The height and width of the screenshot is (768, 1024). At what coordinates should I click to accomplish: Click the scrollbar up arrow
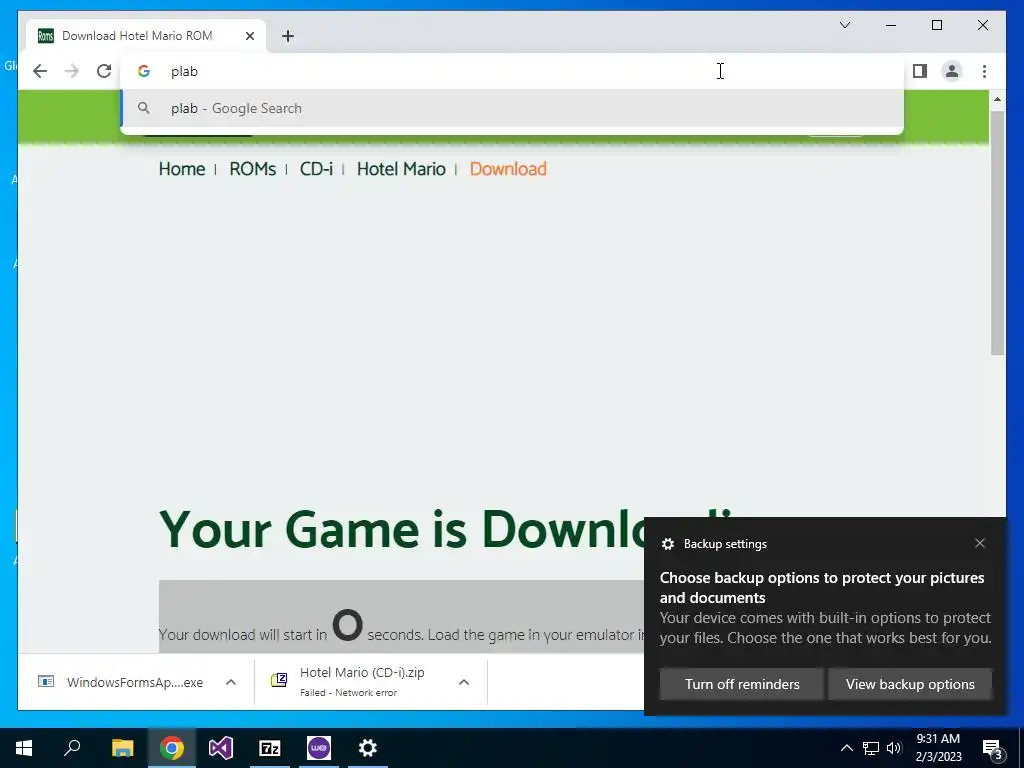pyautogui.click(x=997, y=99)
